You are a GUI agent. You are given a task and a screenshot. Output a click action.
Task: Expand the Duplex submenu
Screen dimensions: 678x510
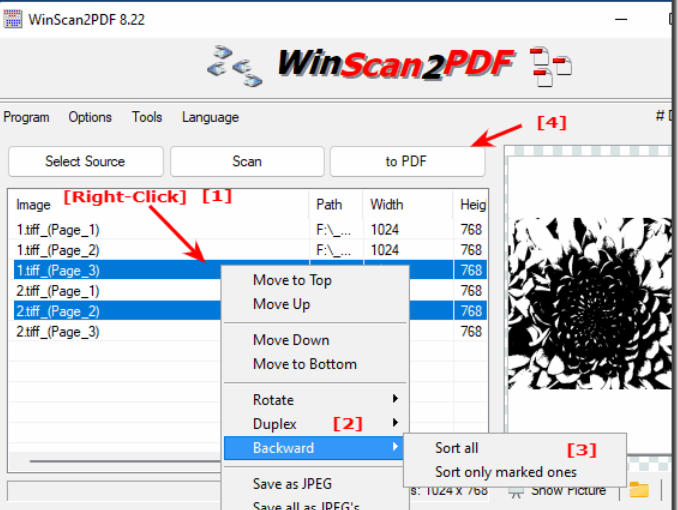point(315,424)
